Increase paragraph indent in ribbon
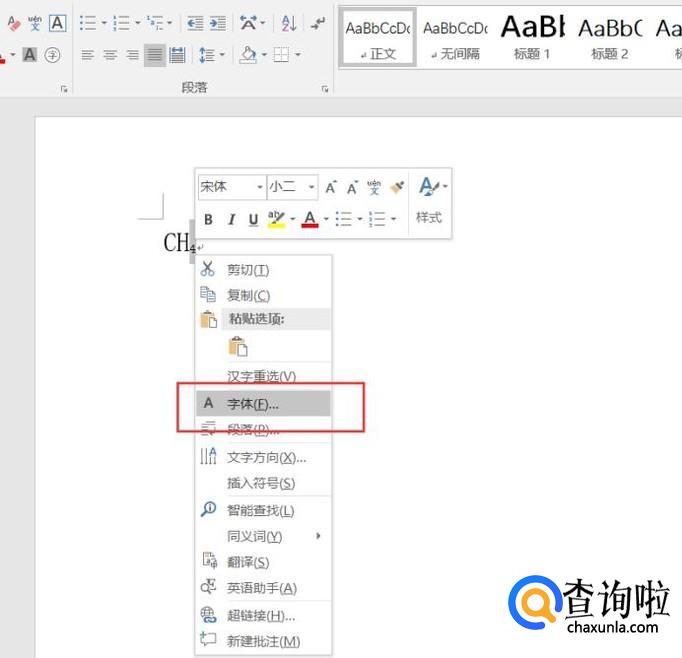Screen dimensions: 682x658 pos(217,23)
